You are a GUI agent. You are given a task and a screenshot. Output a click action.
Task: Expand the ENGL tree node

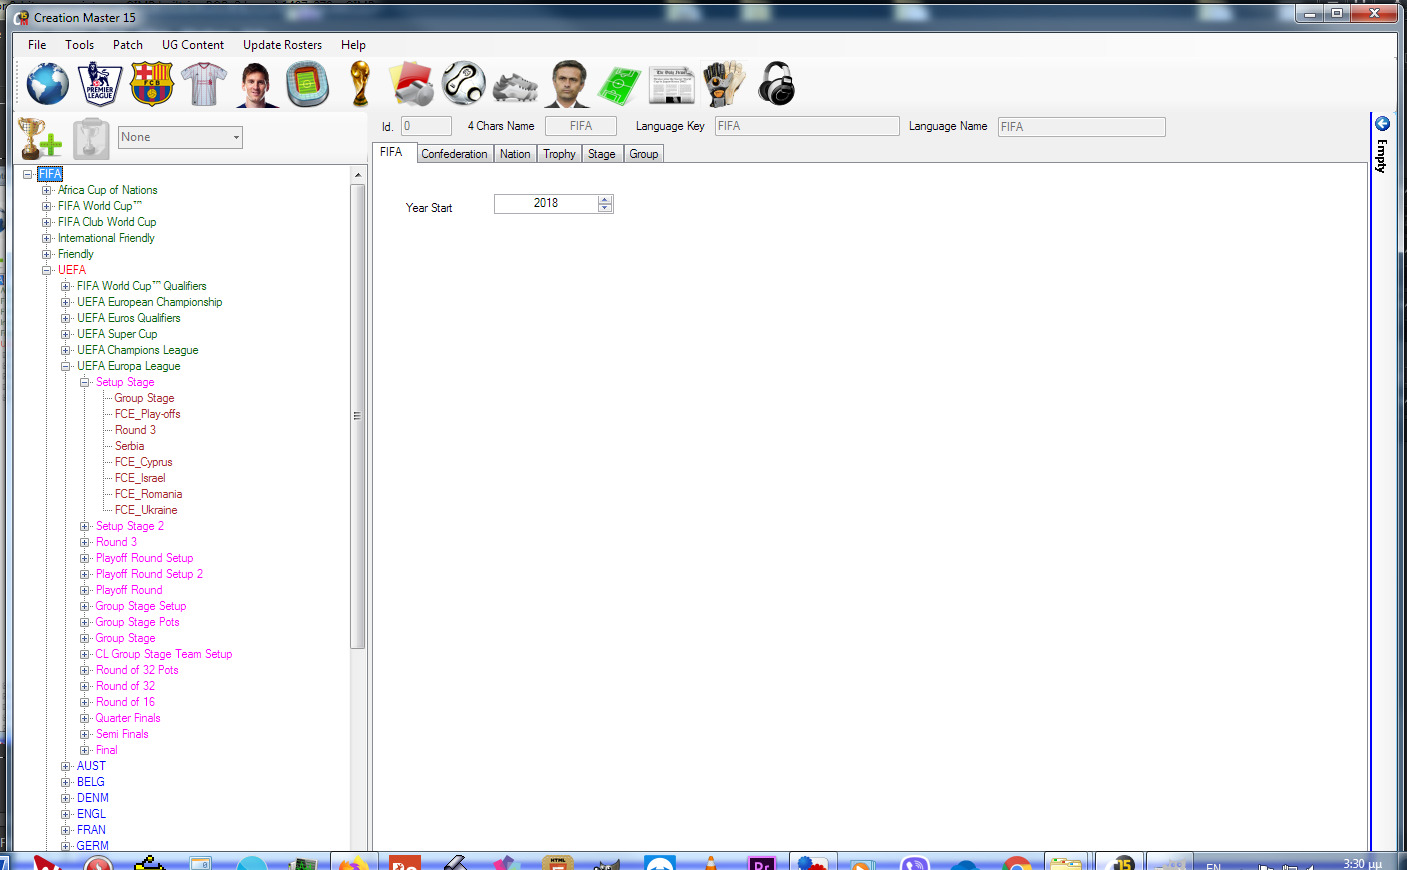(66, 814)
